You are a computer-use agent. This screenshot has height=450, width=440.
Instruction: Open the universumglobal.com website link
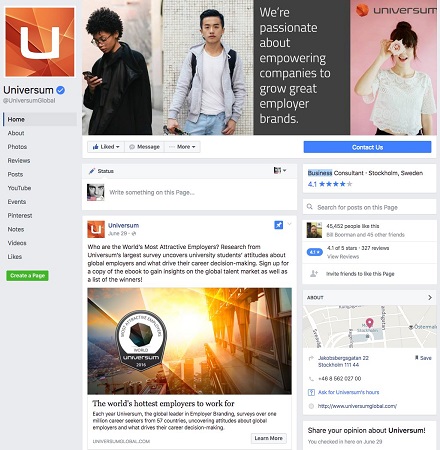(357, 406)
